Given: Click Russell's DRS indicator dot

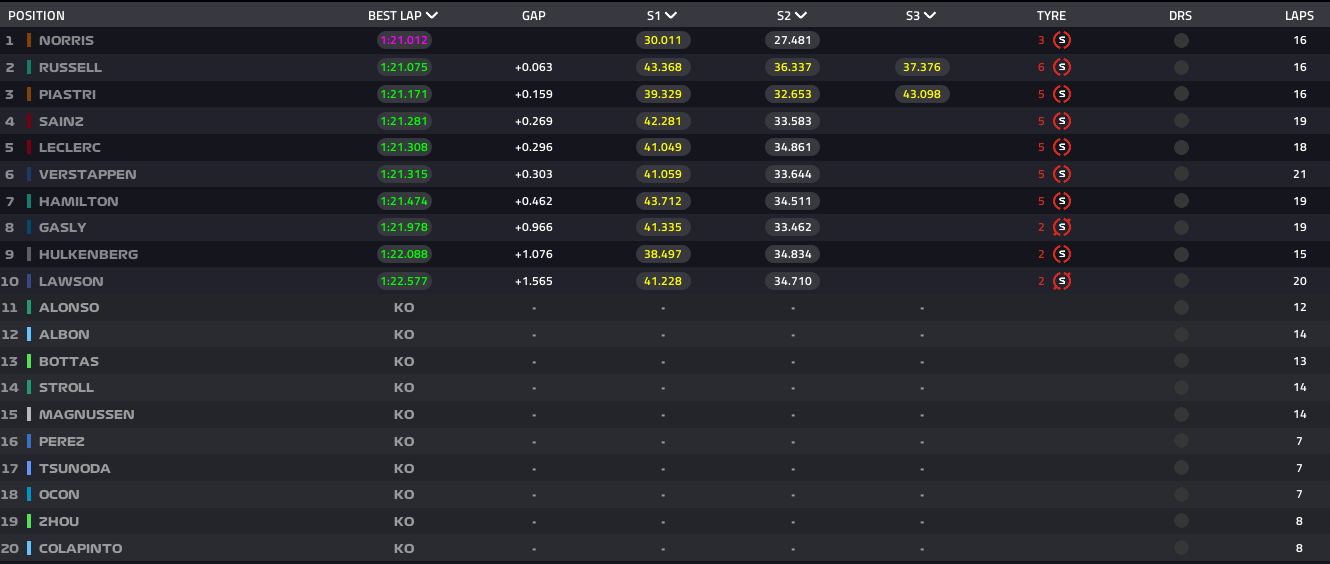Looking at the screenshot, I should coord(1181,67).
